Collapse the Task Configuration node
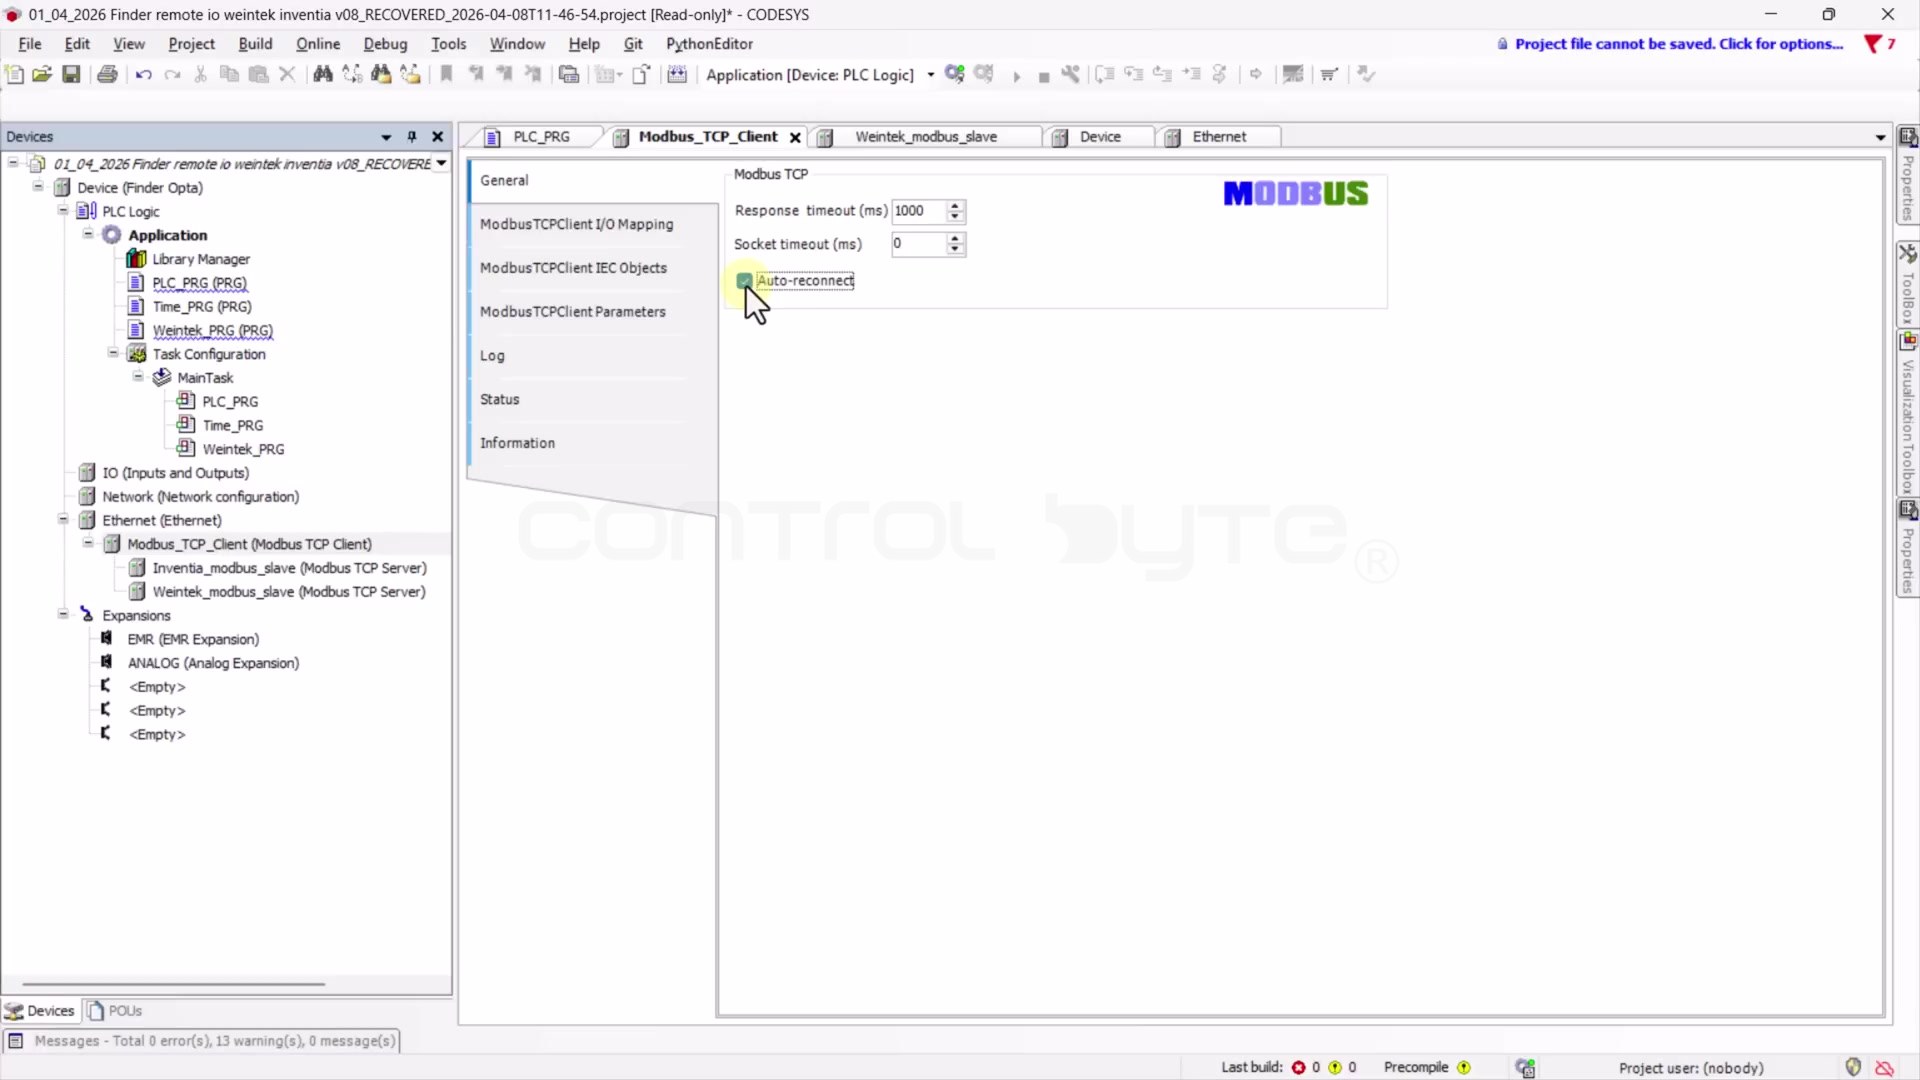This screenshot has width=1920, height=1080. 113,353
